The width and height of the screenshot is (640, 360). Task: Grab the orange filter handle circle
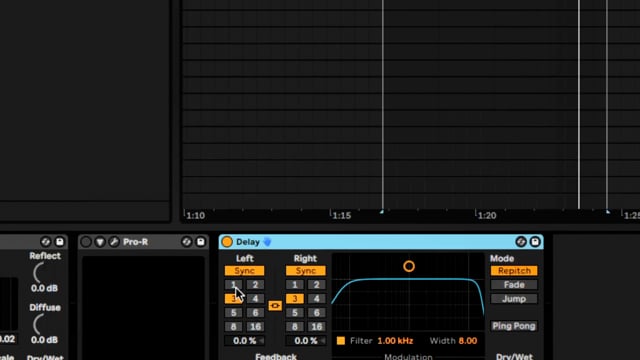[409, 267]
